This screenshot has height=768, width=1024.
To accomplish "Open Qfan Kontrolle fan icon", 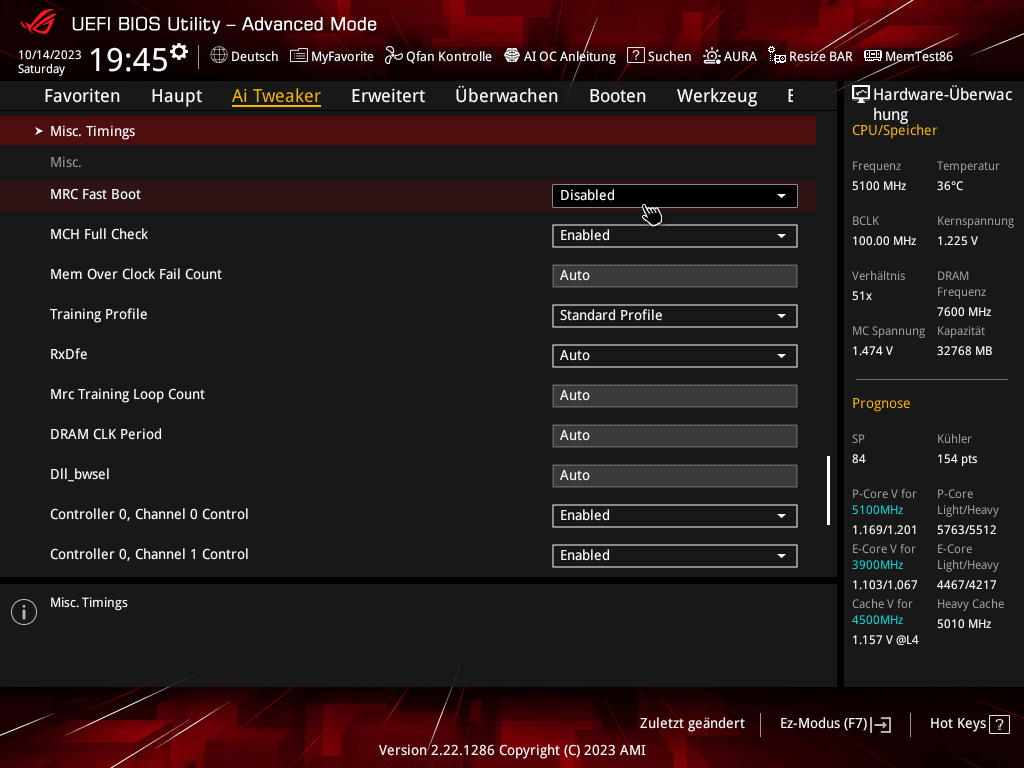I will 393,56.
